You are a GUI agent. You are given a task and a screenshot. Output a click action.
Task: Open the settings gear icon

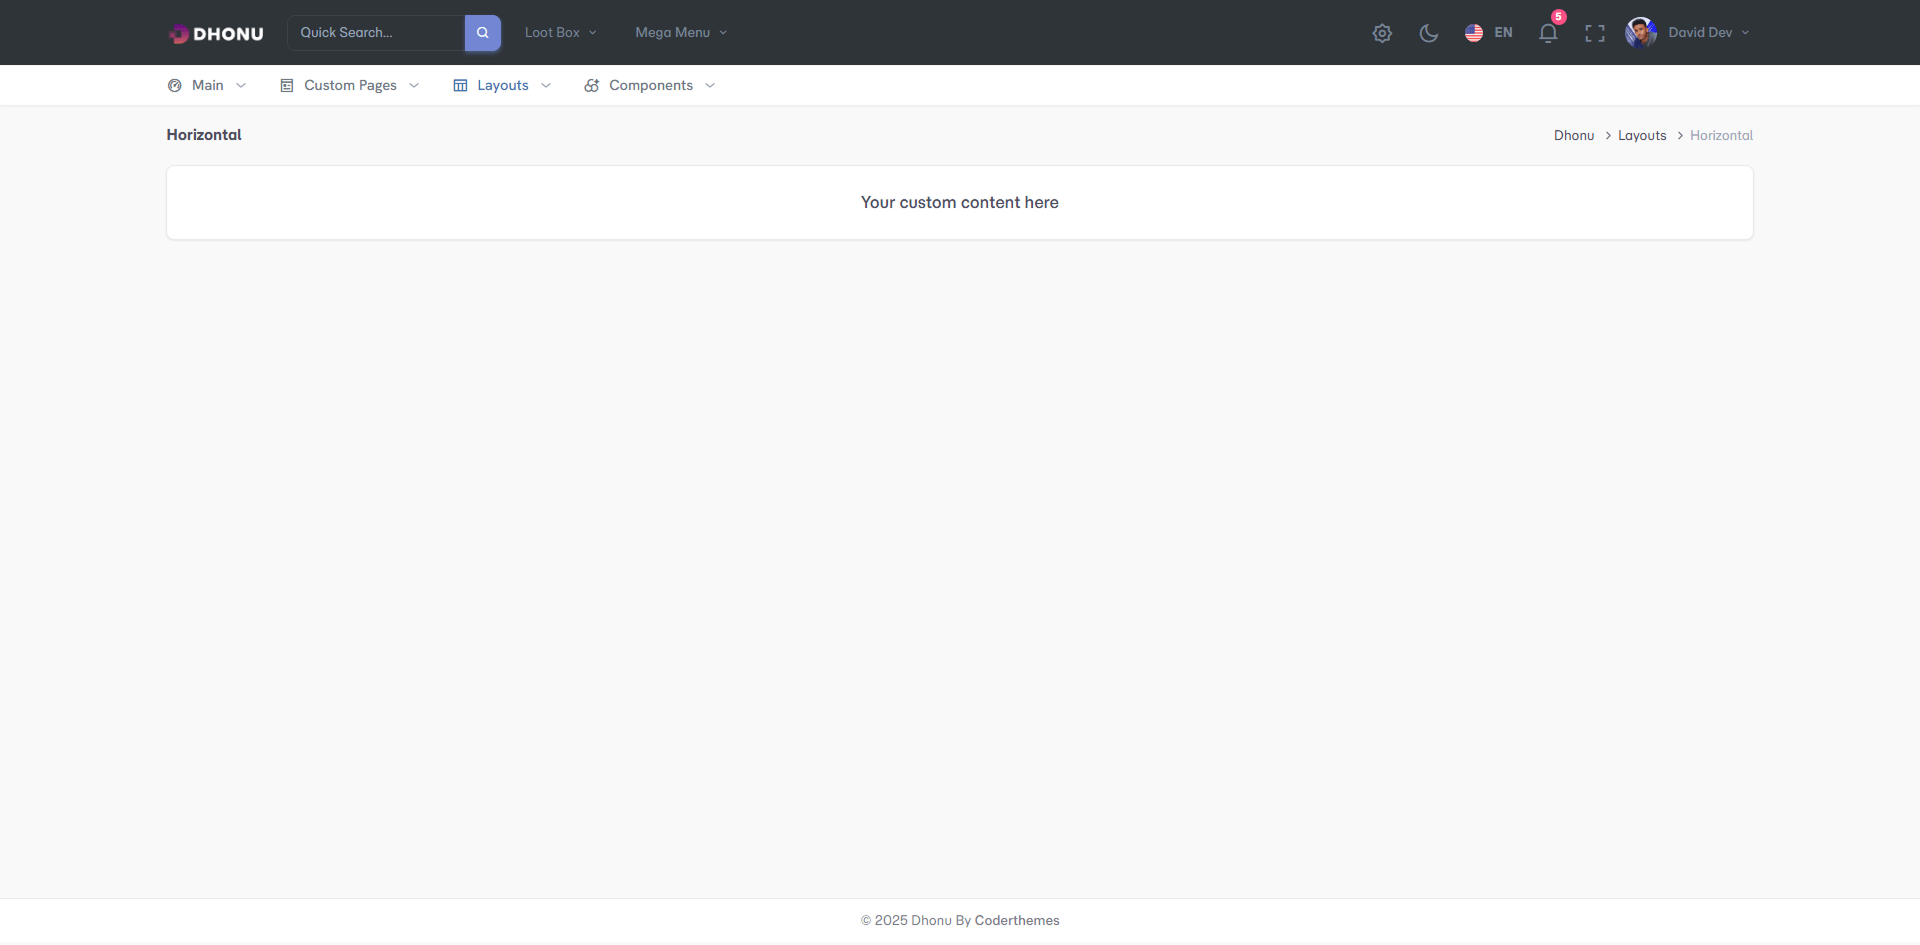pos(1382,33)
